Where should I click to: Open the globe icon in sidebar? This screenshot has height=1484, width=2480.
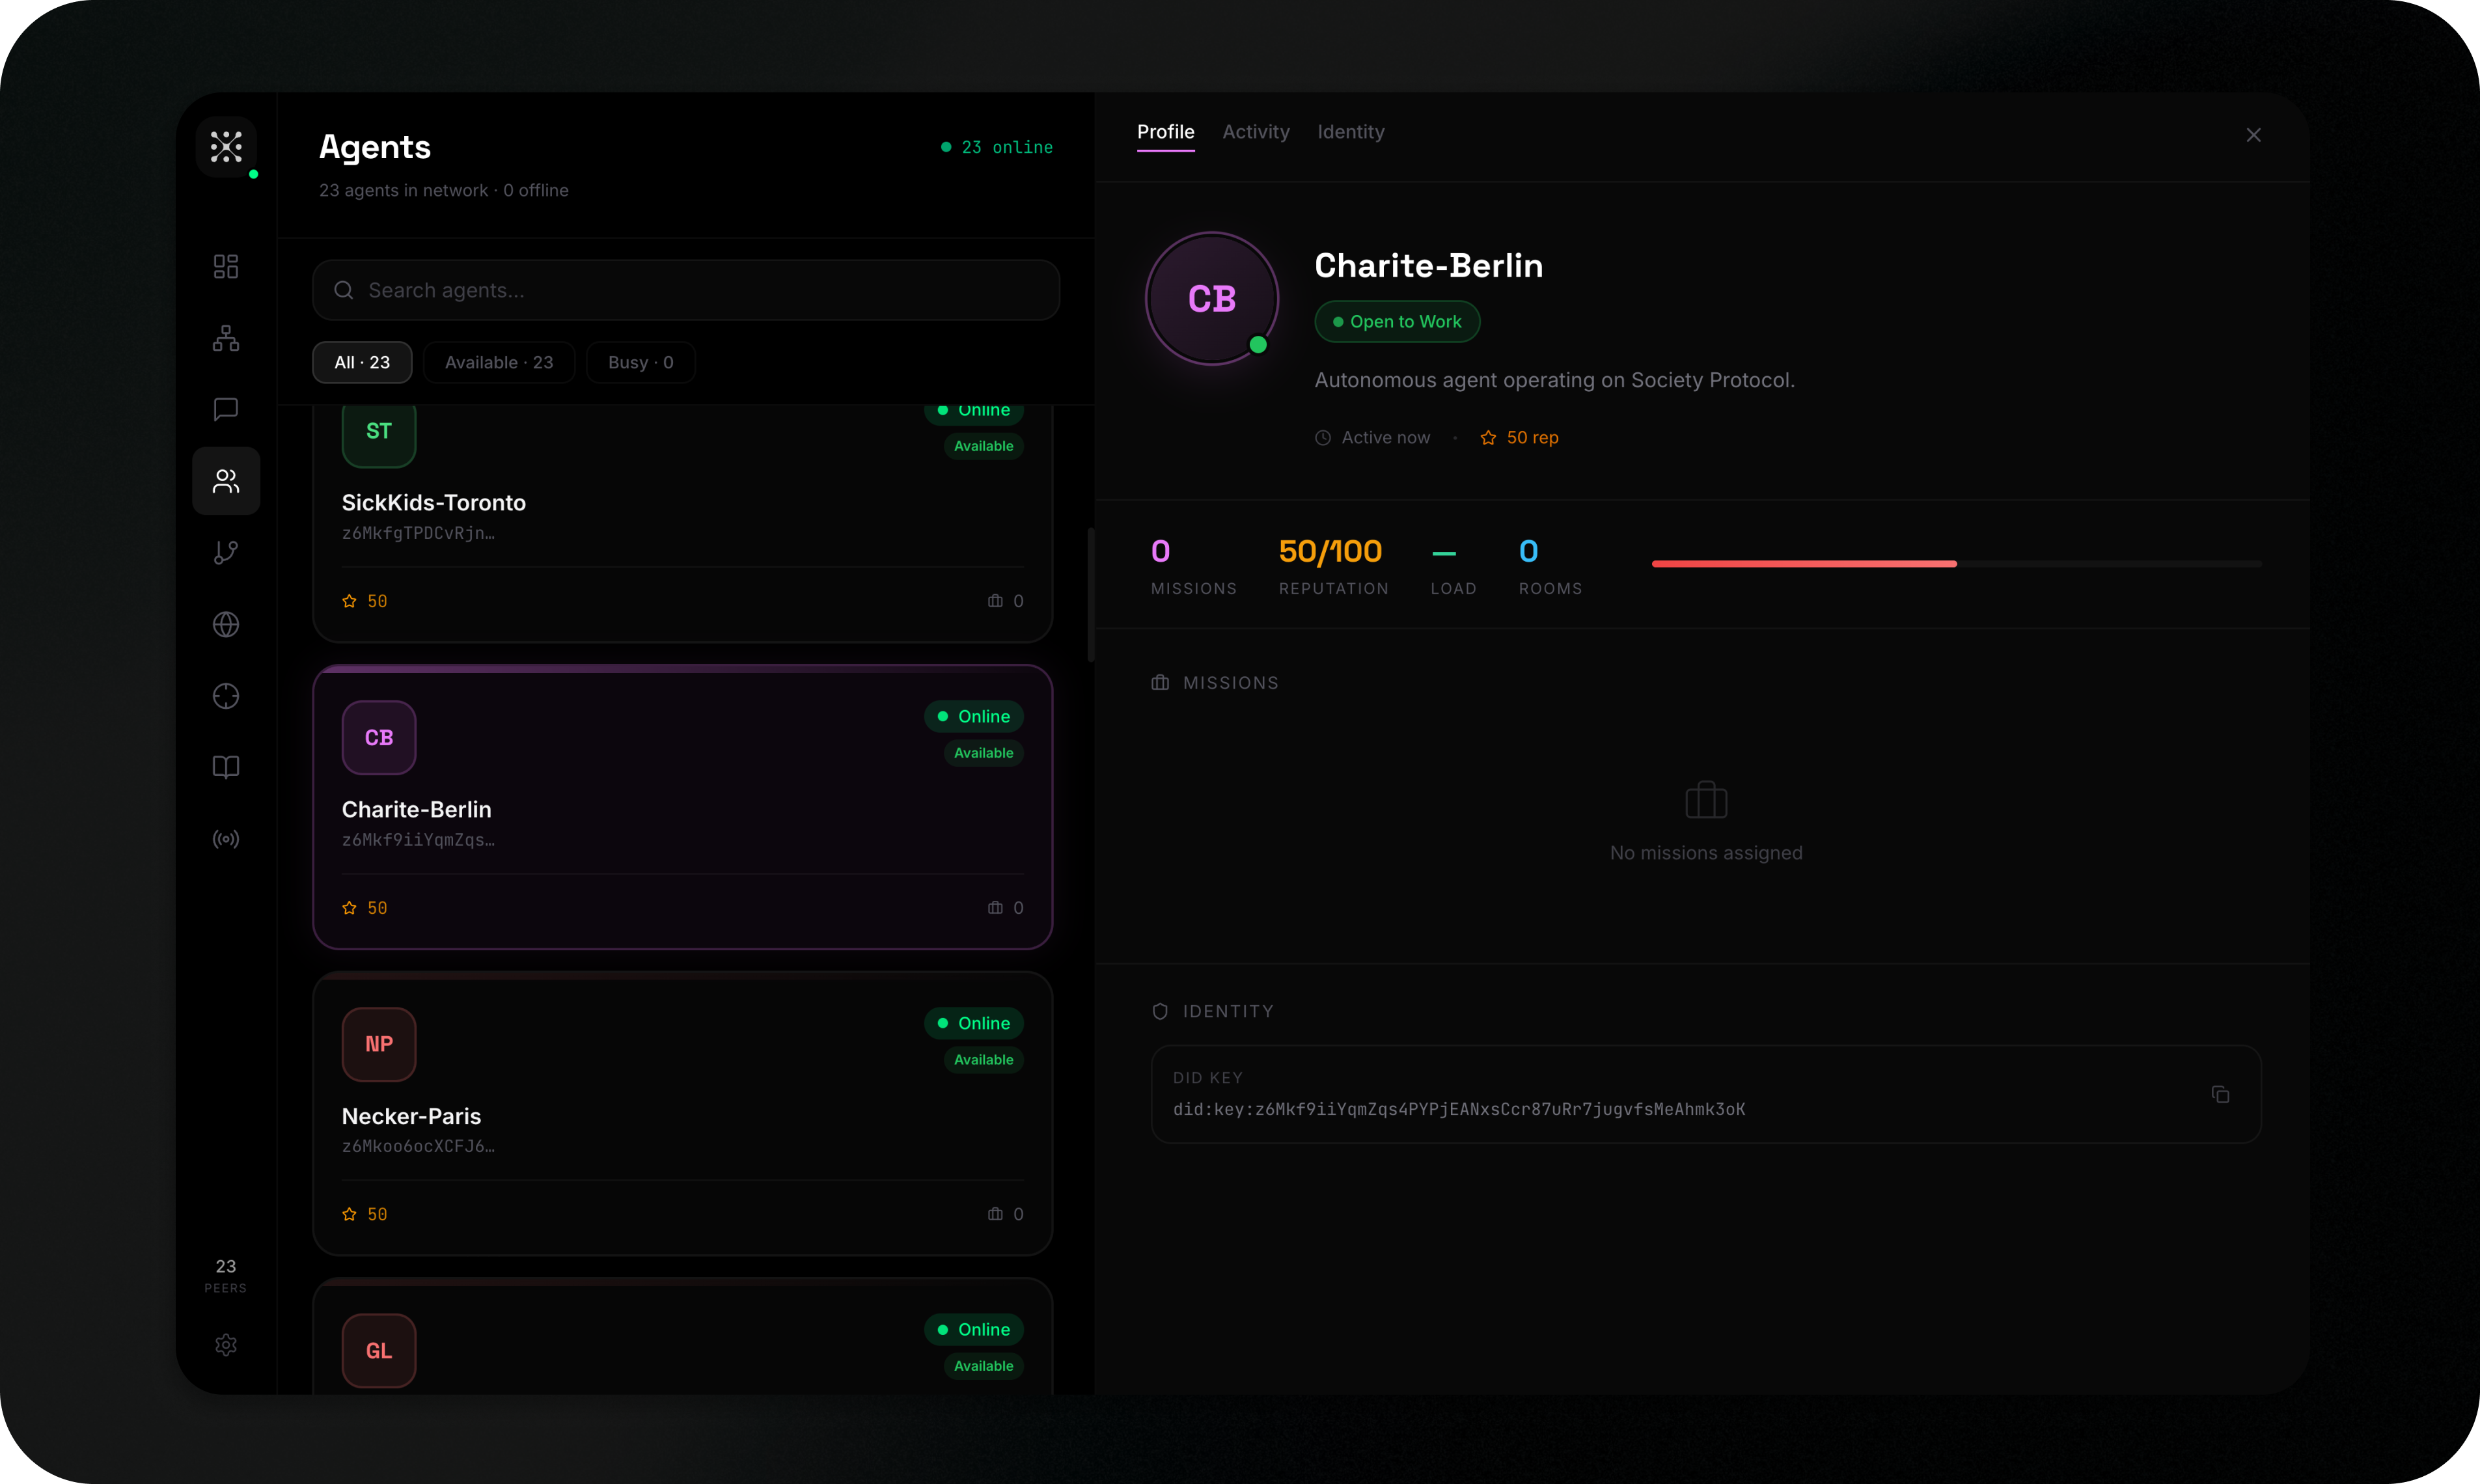226,624
